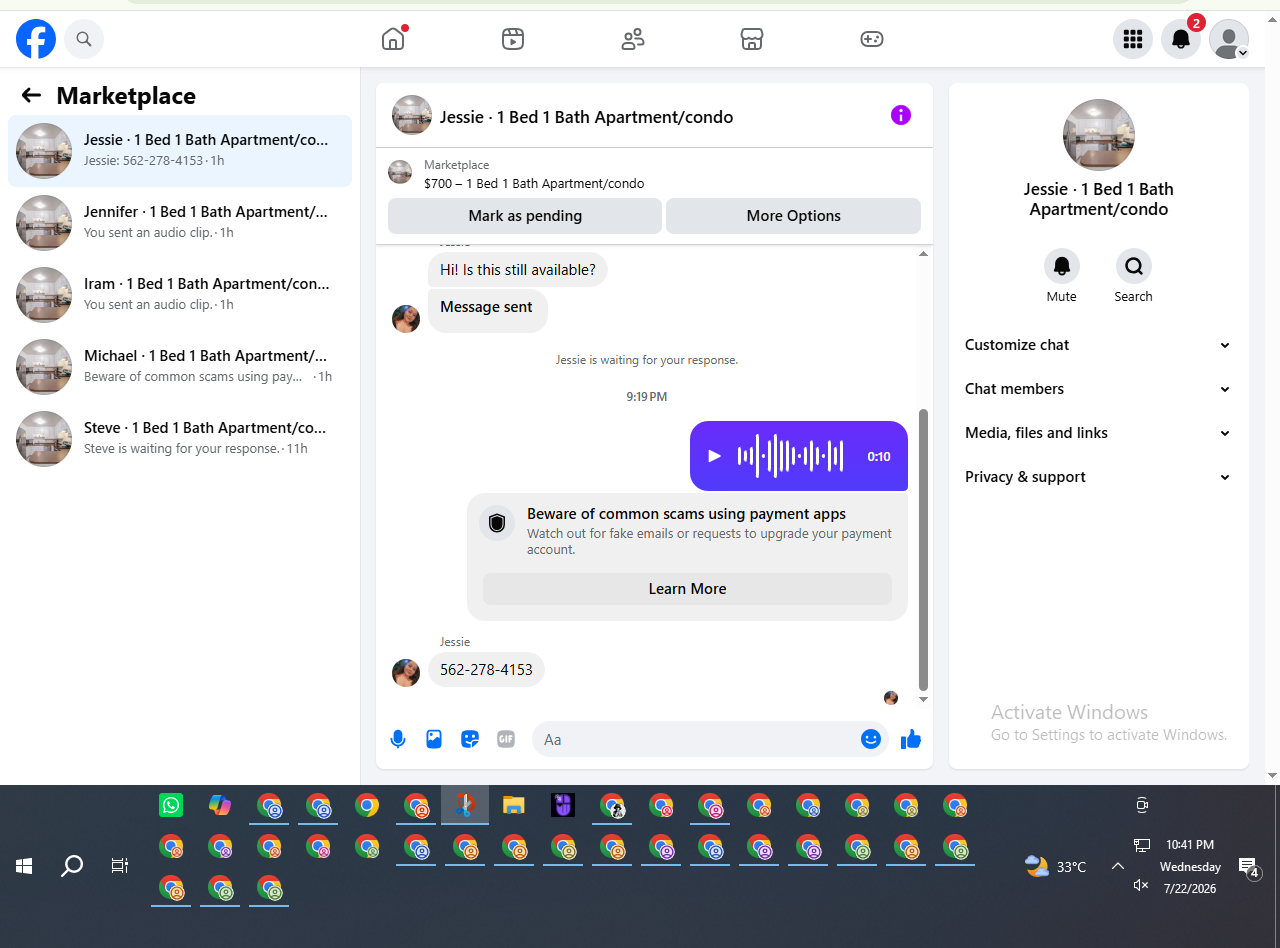Send a thumbs-up like
The width and height of the screenshot is (1280, 948).
coord(911,740)
